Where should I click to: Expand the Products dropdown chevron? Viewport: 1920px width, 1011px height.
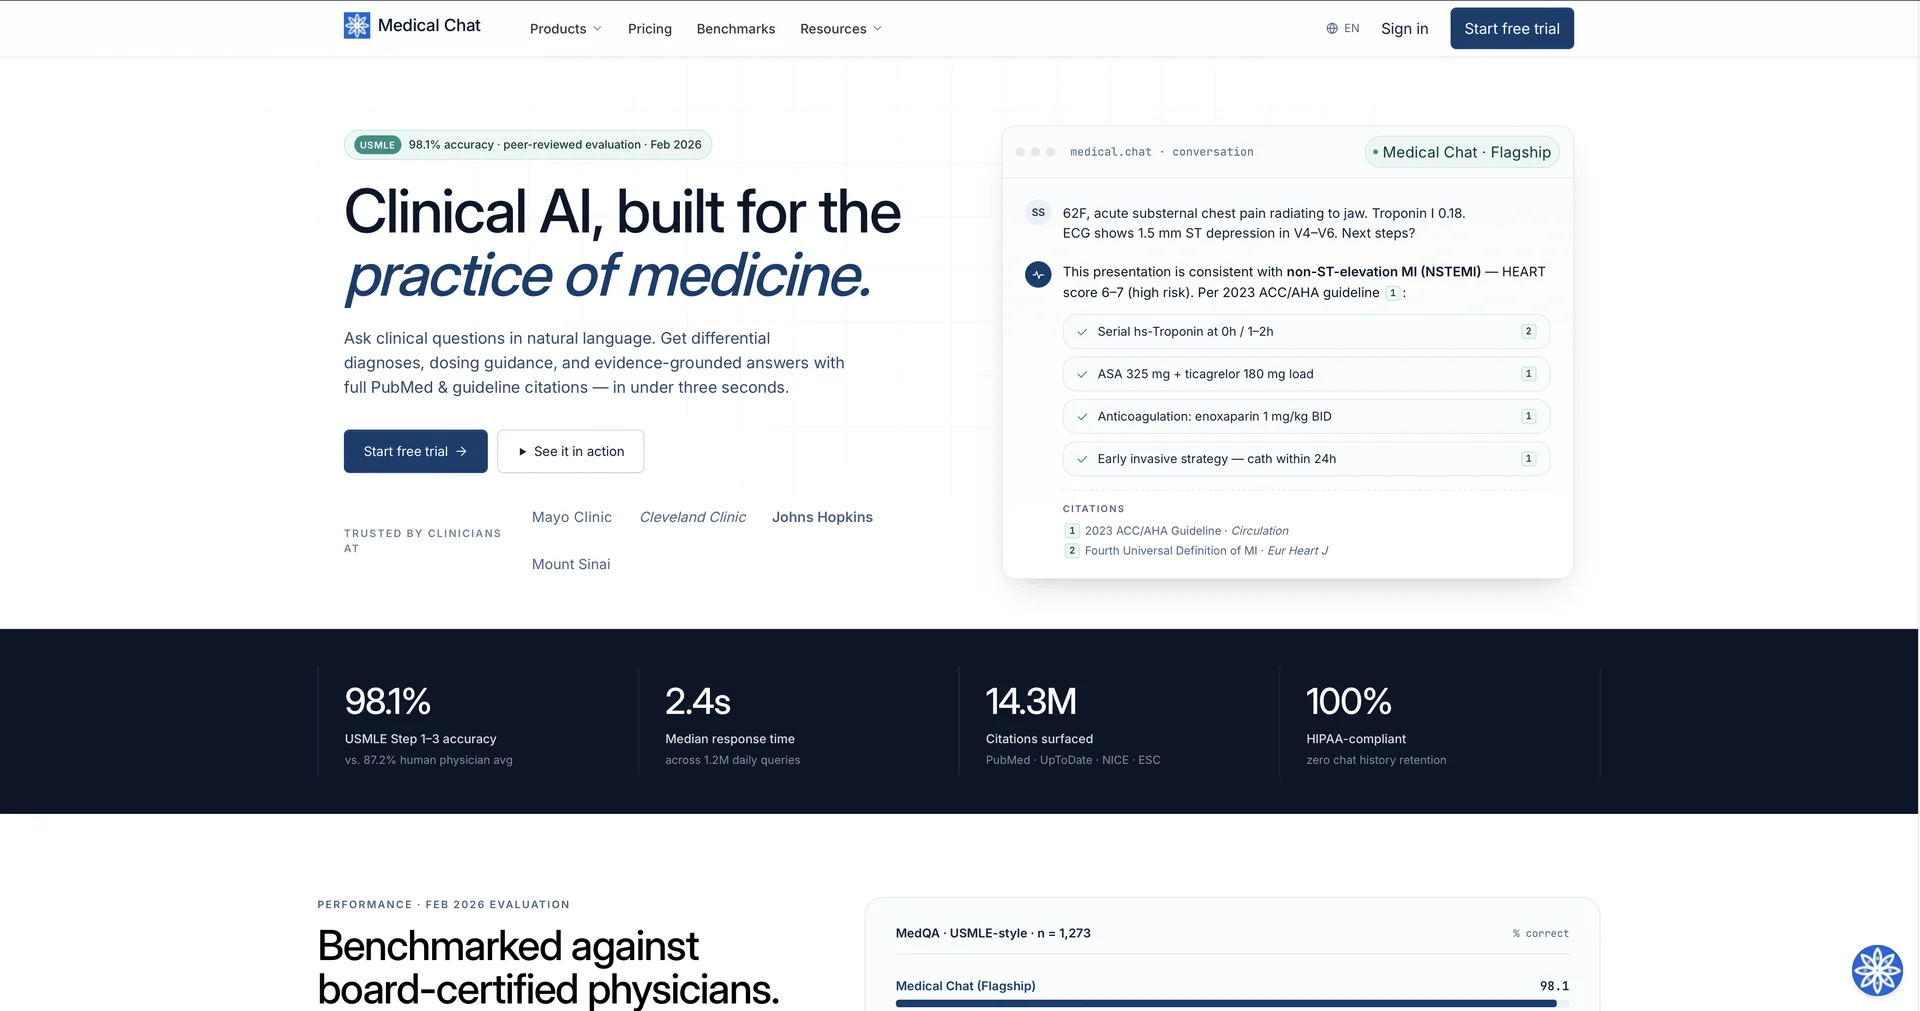(597, 29)
